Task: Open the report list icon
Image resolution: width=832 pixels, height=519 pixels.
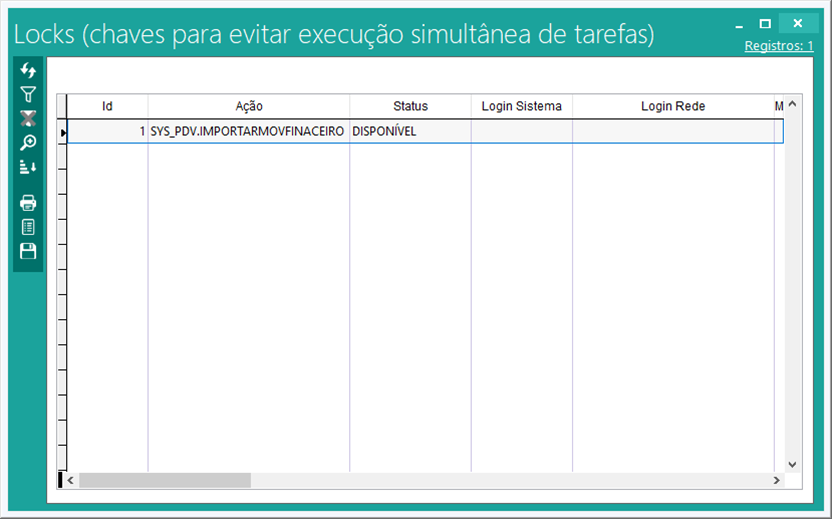Action: (28, 227)
